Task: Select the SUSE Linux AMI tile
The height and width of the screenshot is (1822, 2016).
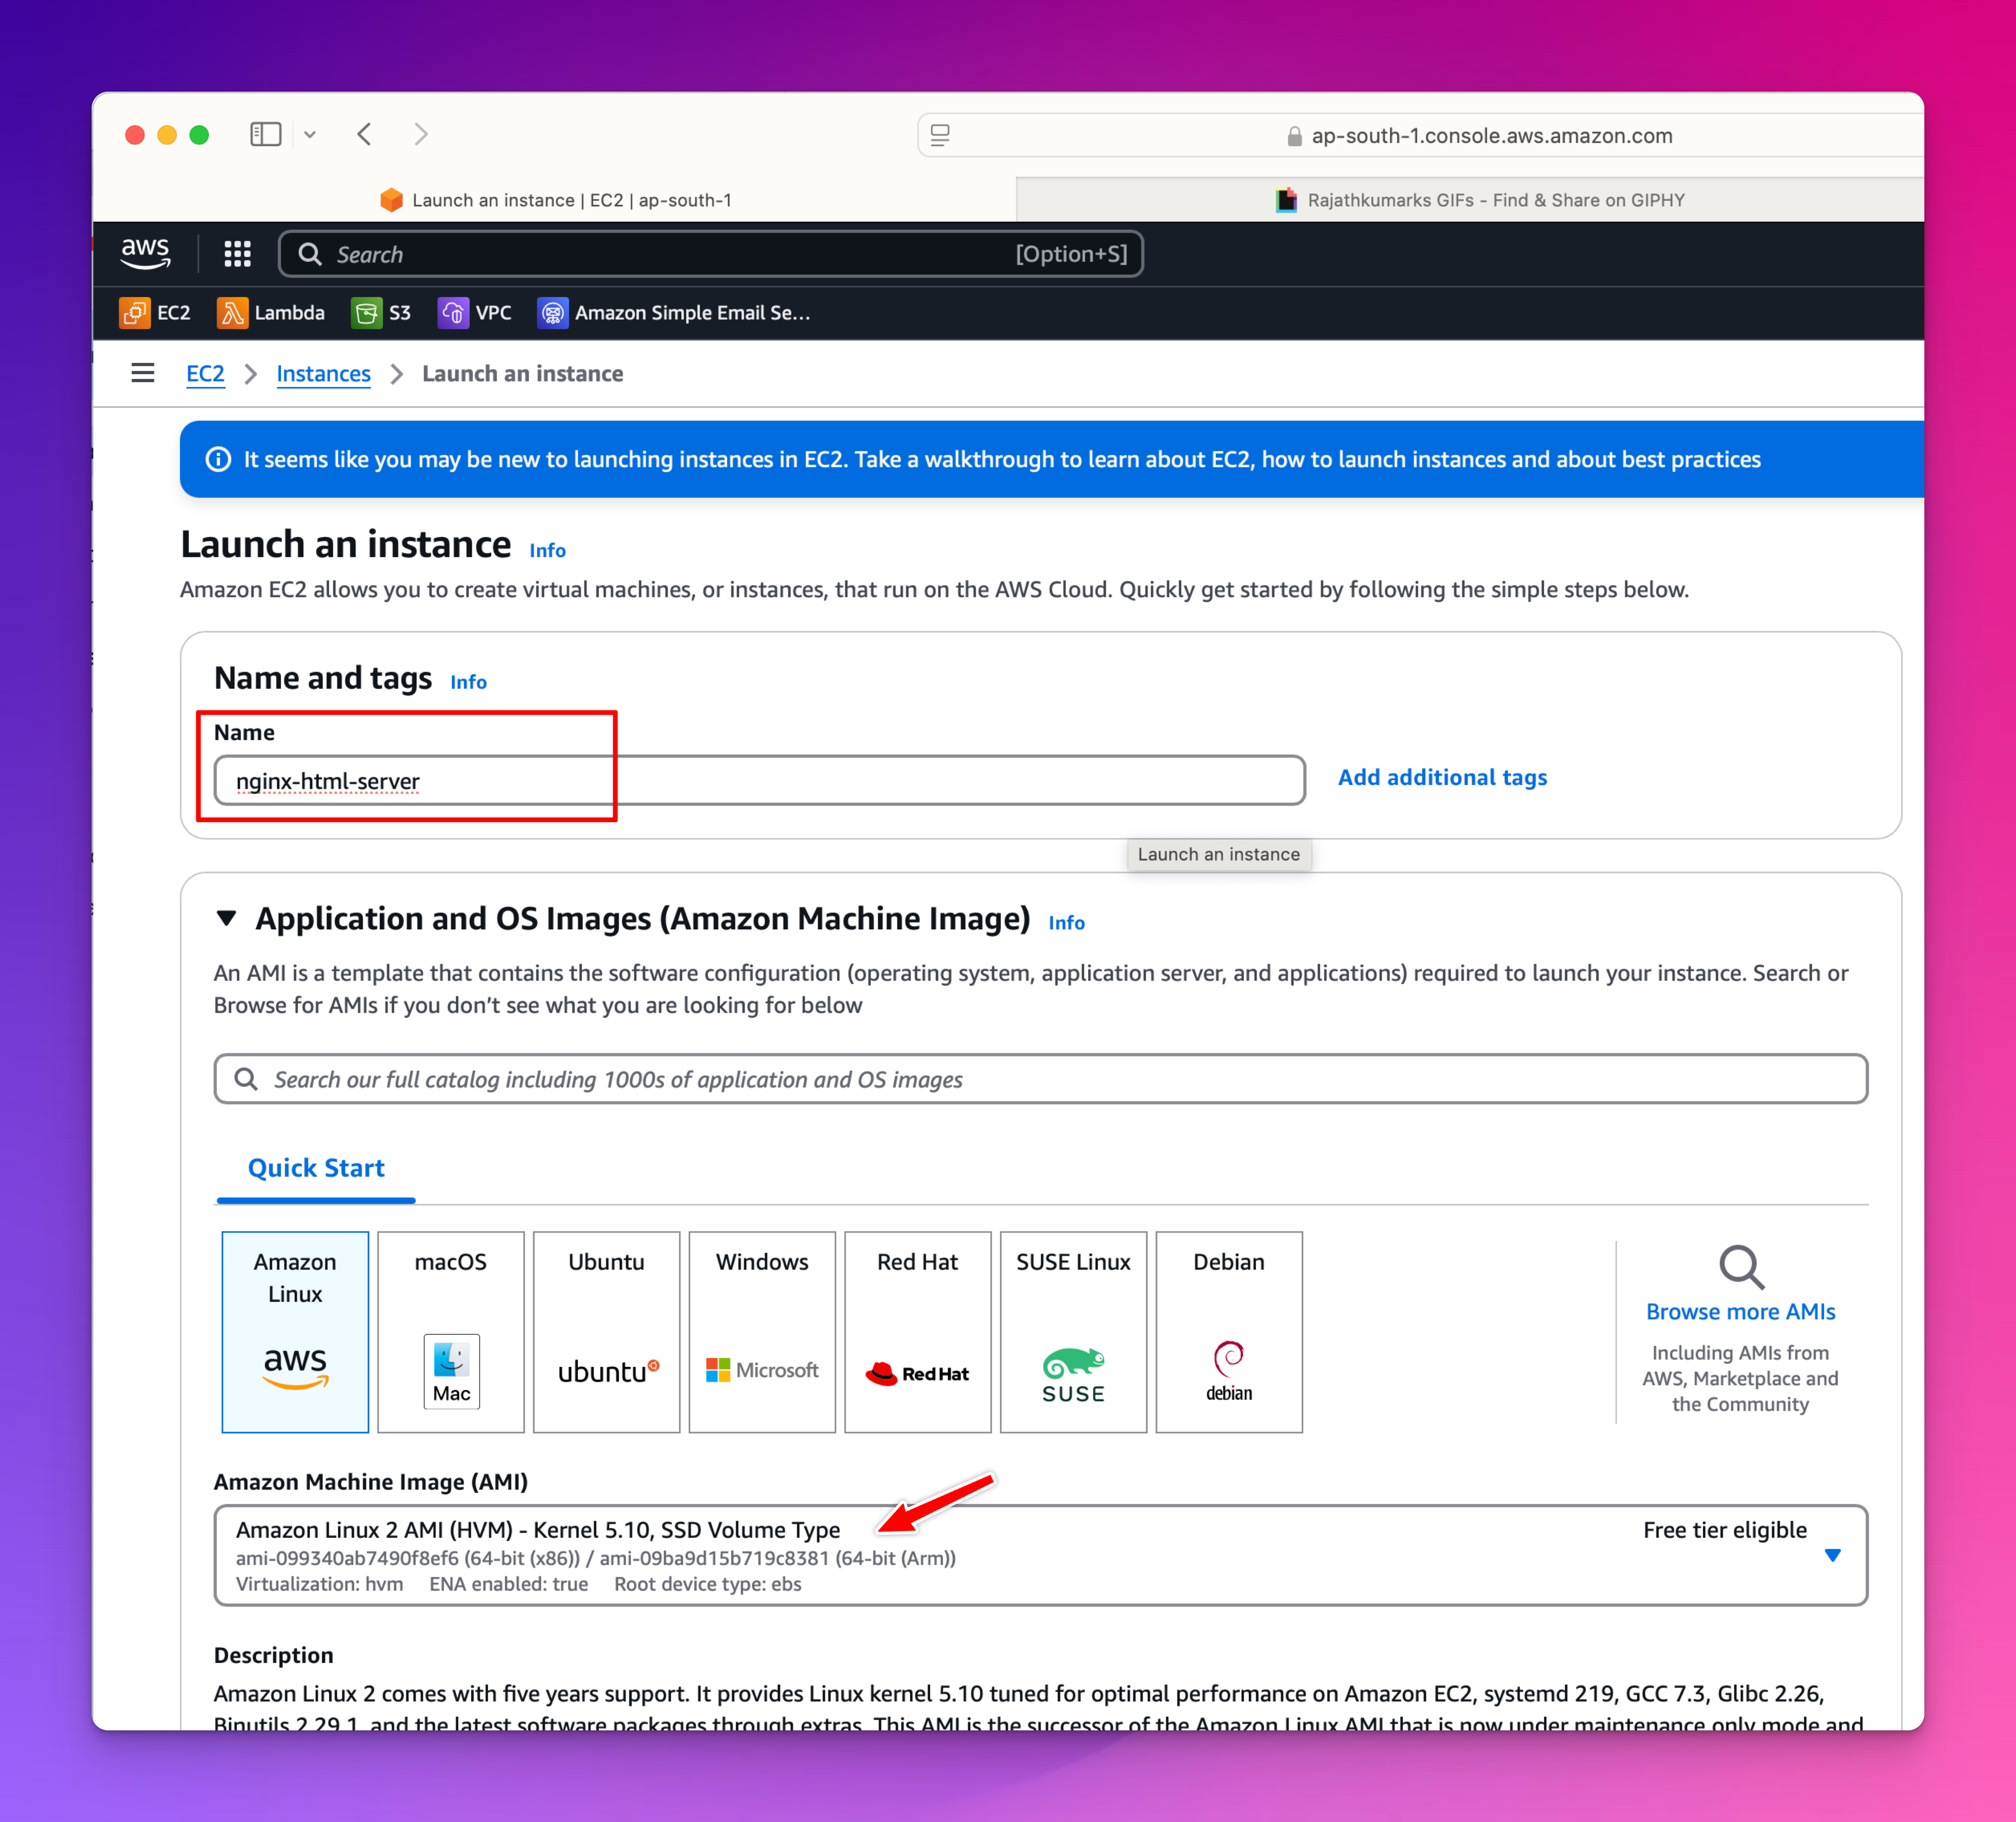Action: click(1074, 1332)
